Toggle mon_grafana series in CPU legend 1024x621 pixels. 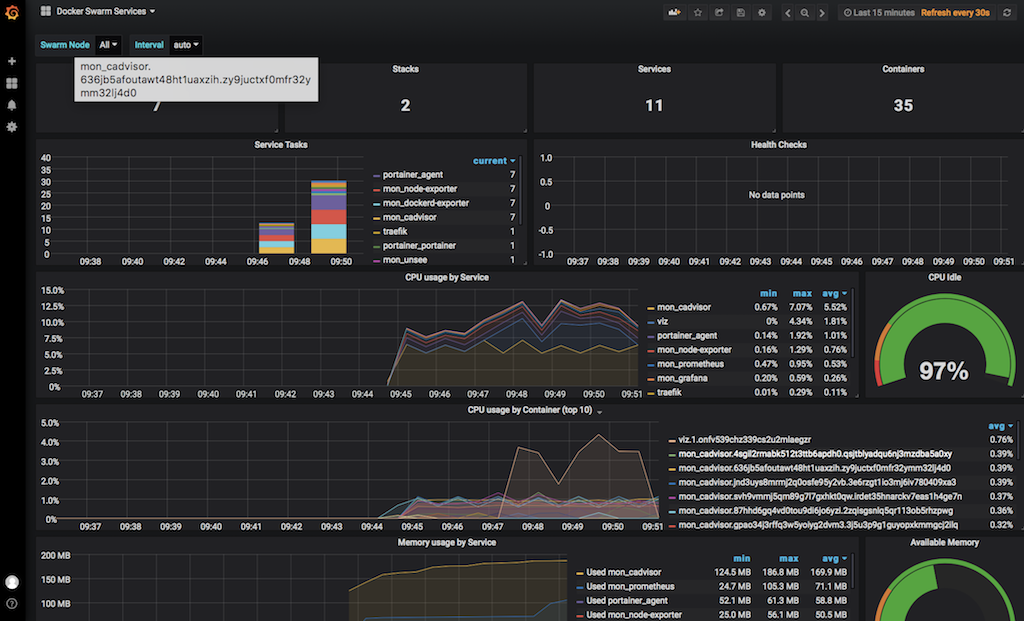[x=682, y=379]
